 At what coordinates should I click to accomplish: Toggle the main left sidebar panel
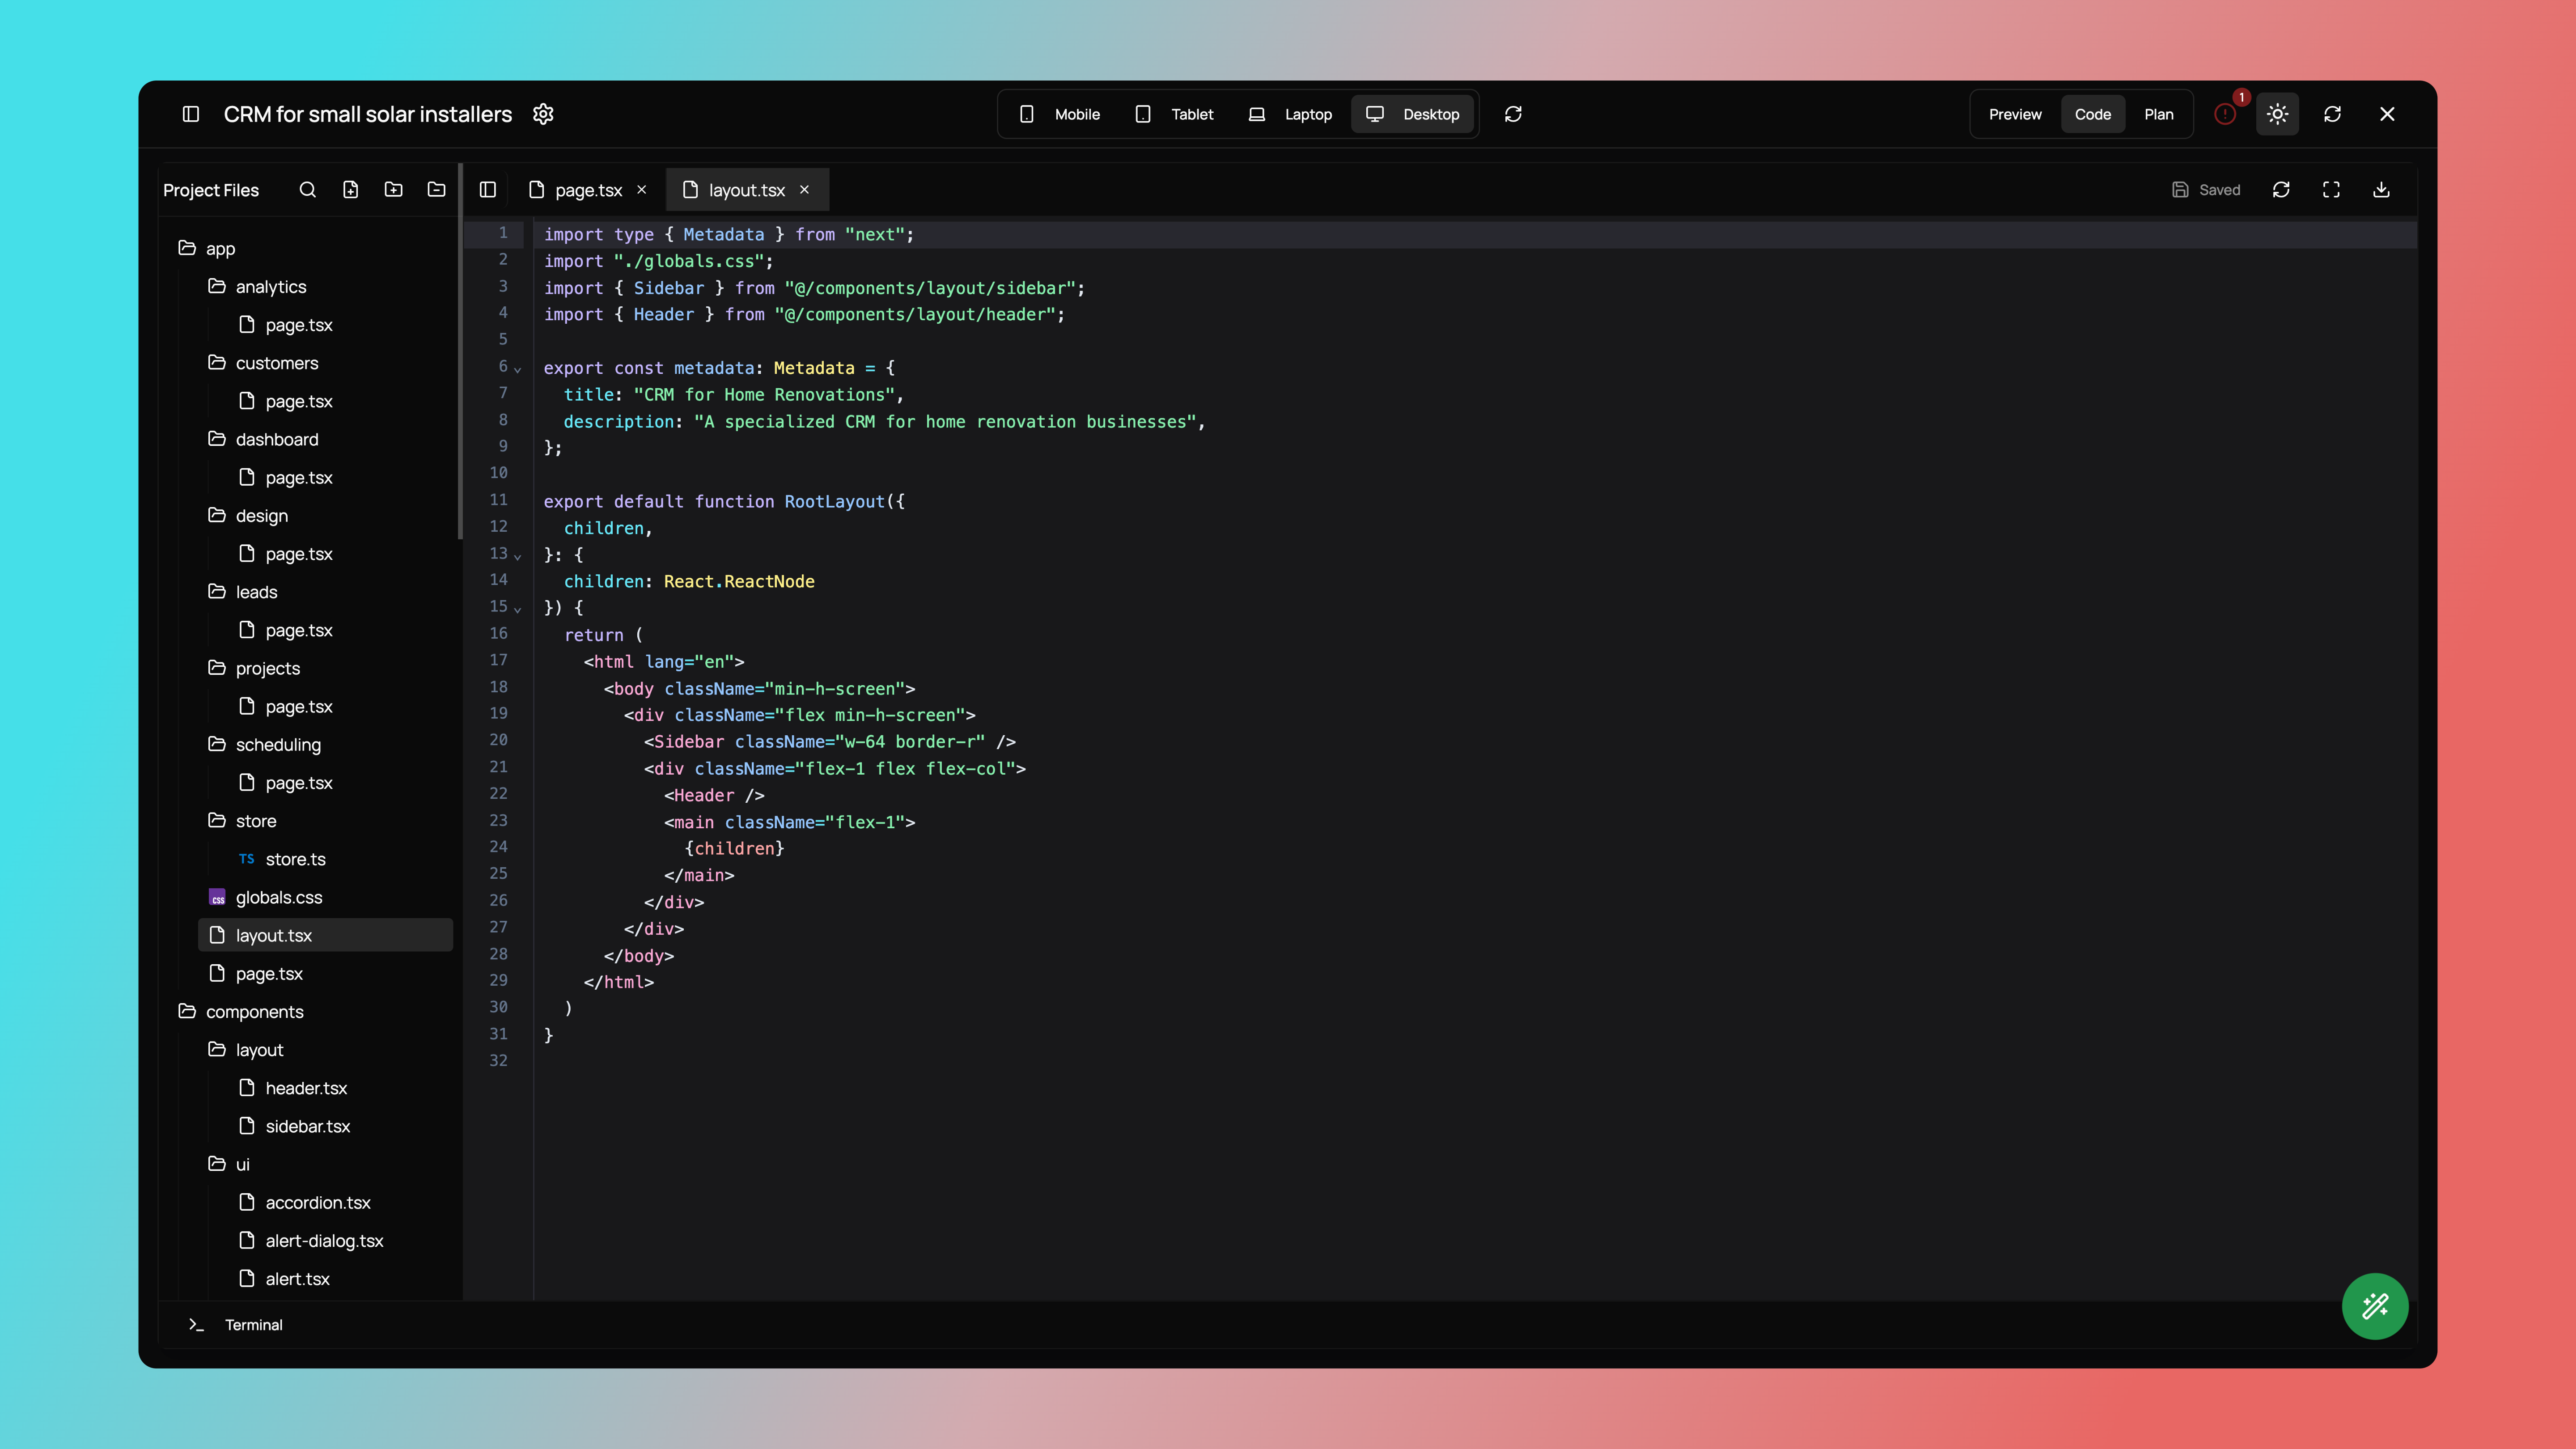click(x=191, y=114)
